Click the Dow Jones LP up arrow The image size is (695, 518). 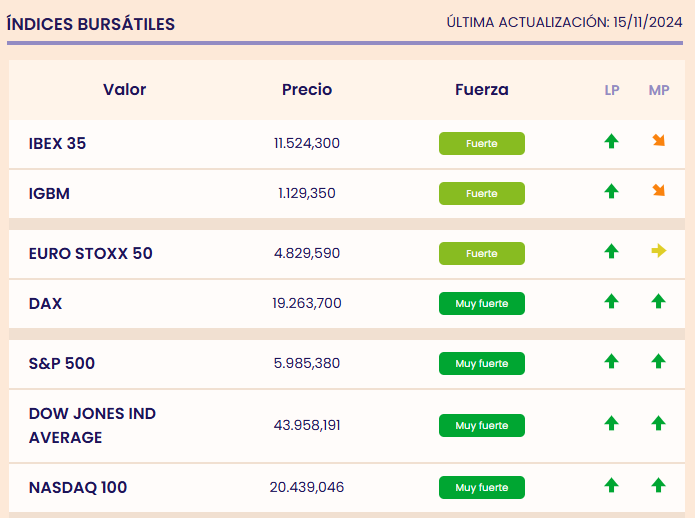(611, 424)
